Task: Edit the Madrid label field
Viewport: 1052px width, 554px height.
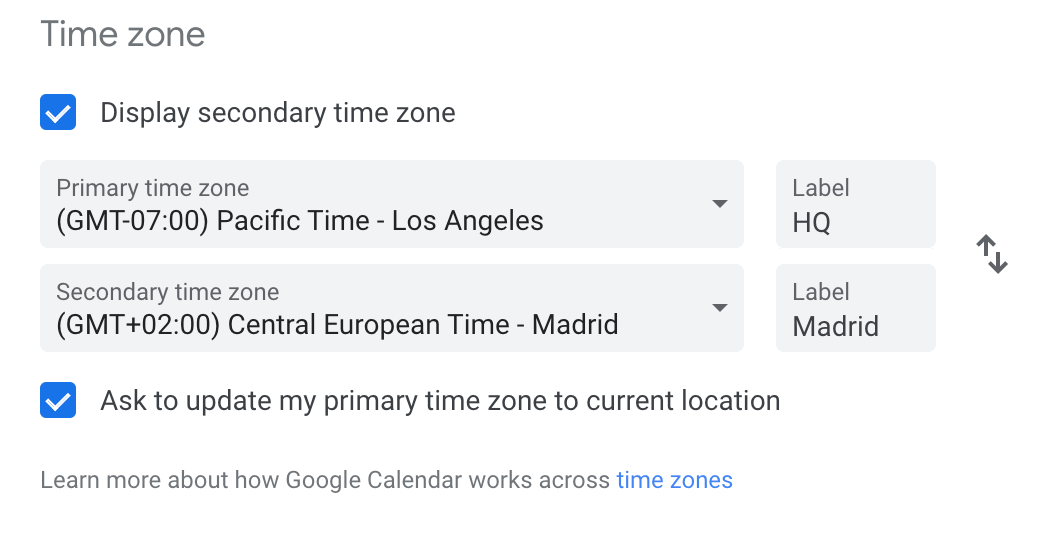Action: tap(855, 308)
